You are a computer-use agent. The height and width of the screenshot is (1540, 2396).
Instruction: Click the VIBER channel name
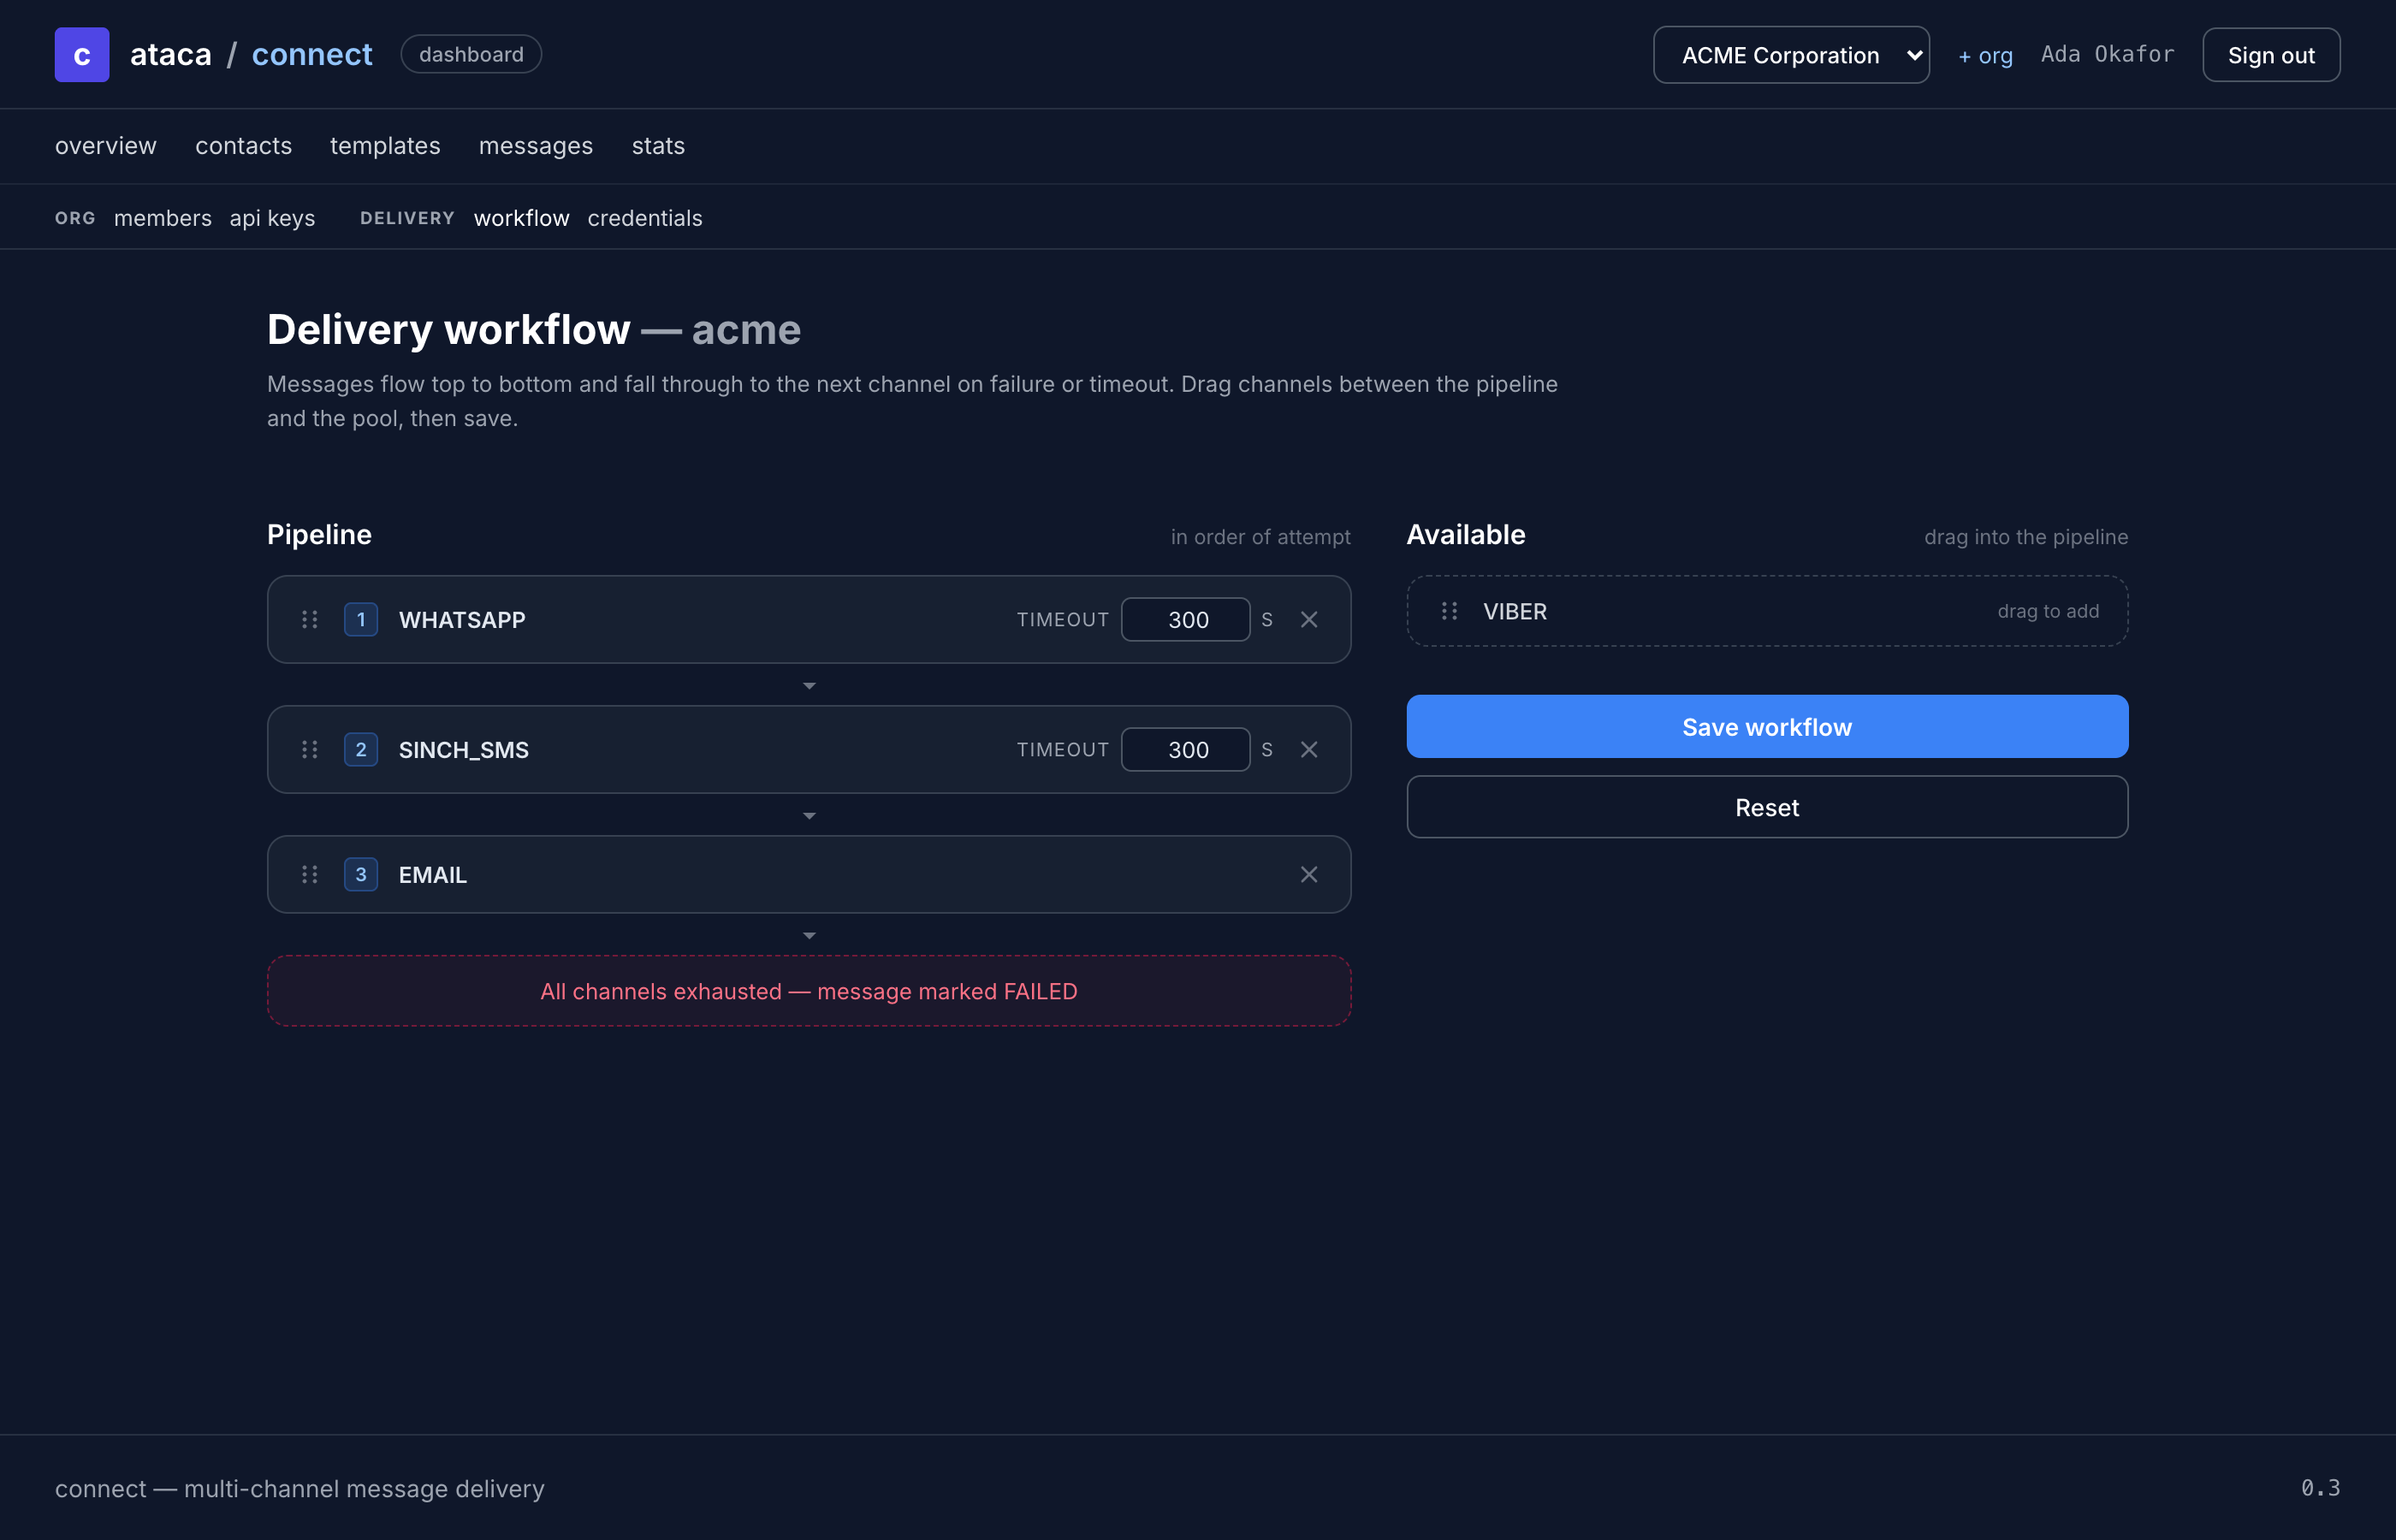[1515, 611]
